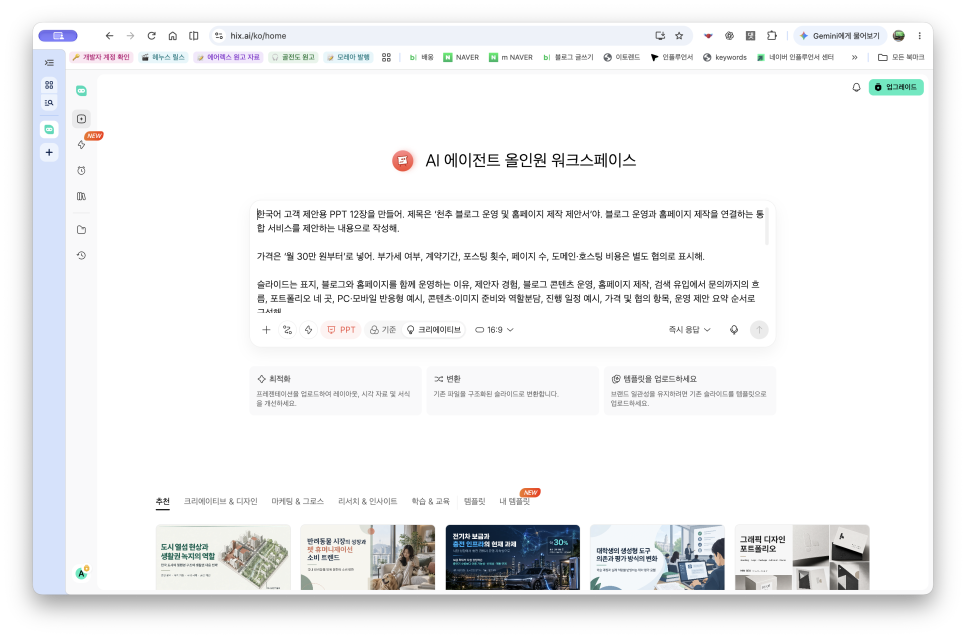Select the 크리에이티브 mode toggle
This screenshot has height=638, width=966.
coord(434,330)
